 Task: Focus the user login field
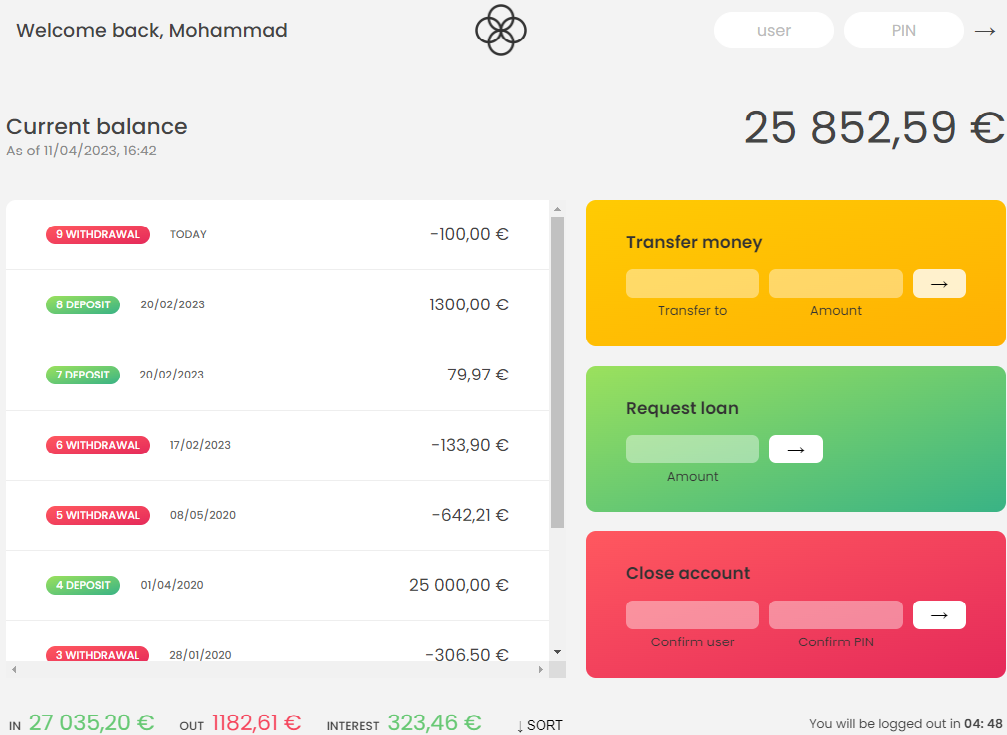(773, 31)
